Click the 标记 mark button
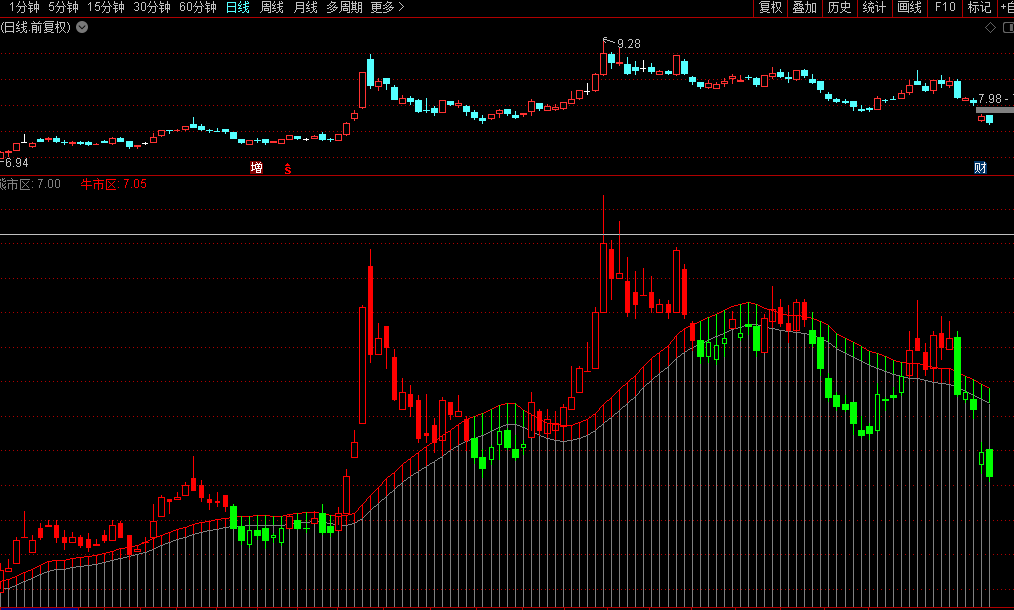 tap(980, 8)
